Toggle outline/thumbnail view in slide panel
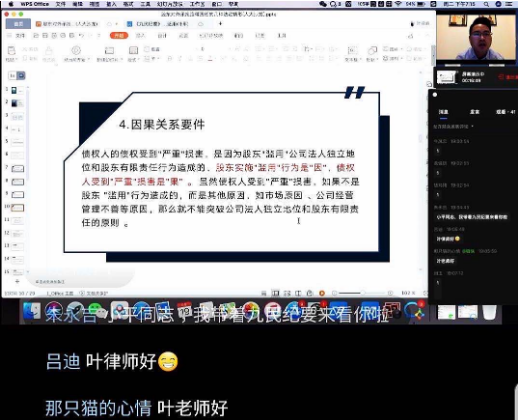 click(x=12, y=76)
